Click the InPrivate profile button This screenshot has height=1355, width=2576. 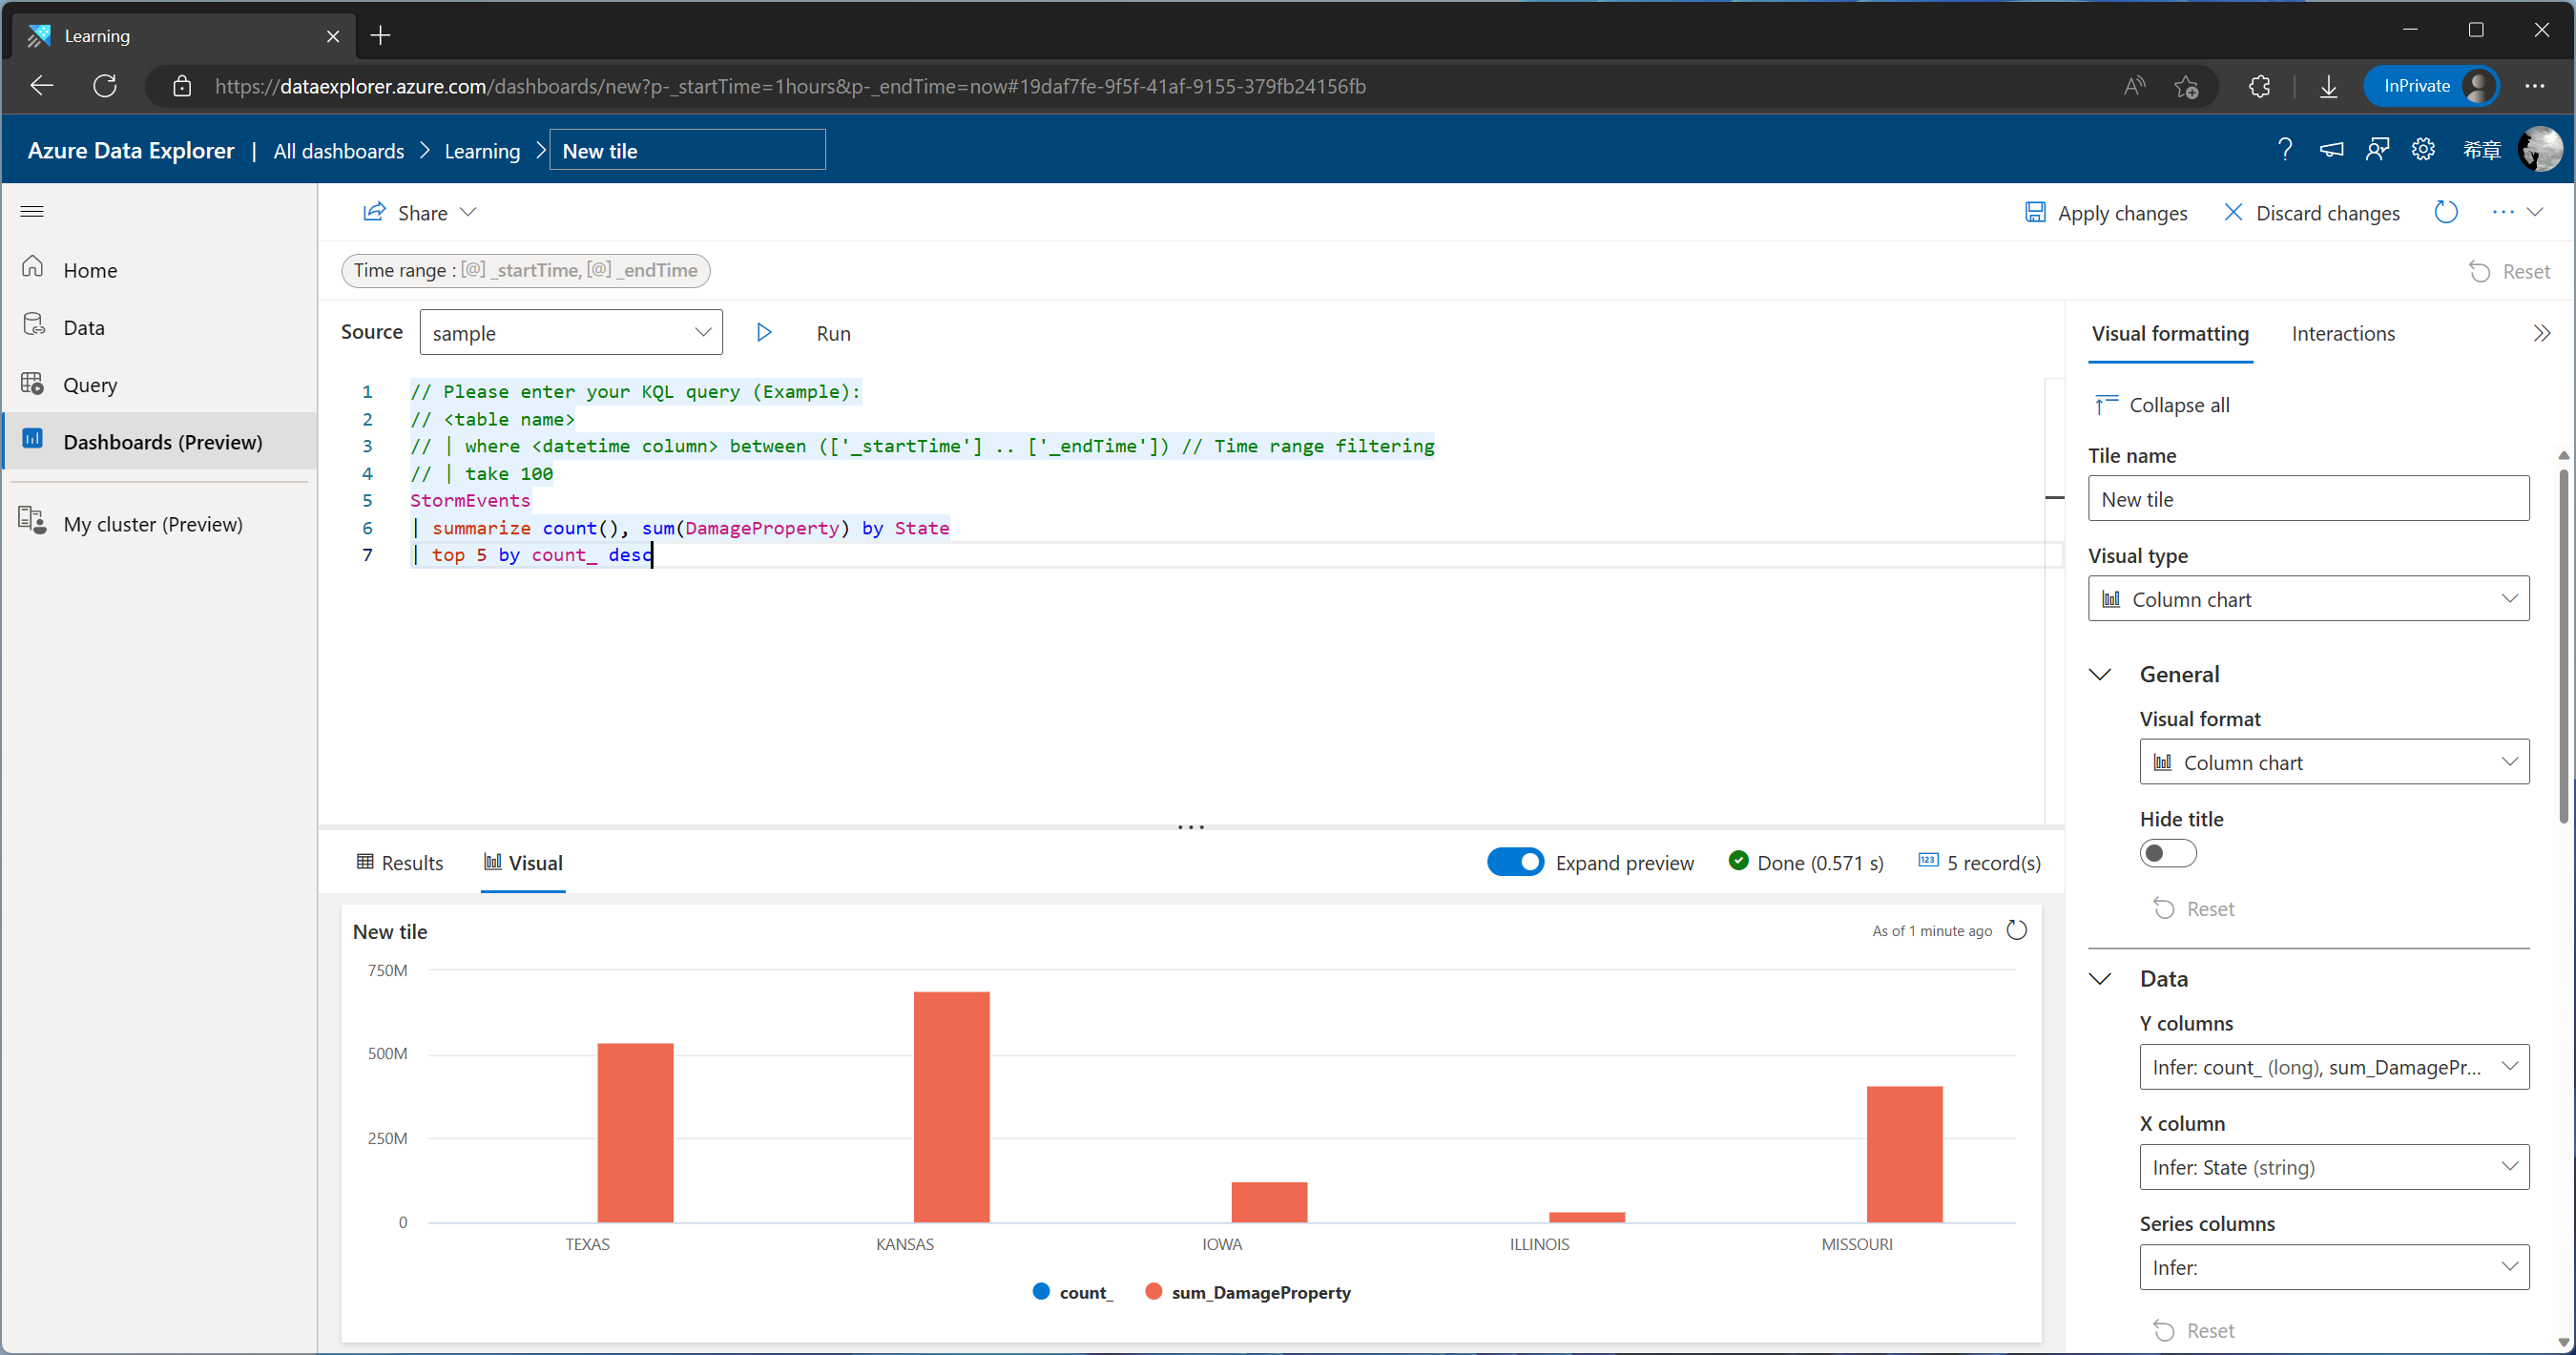[2430, 86]
